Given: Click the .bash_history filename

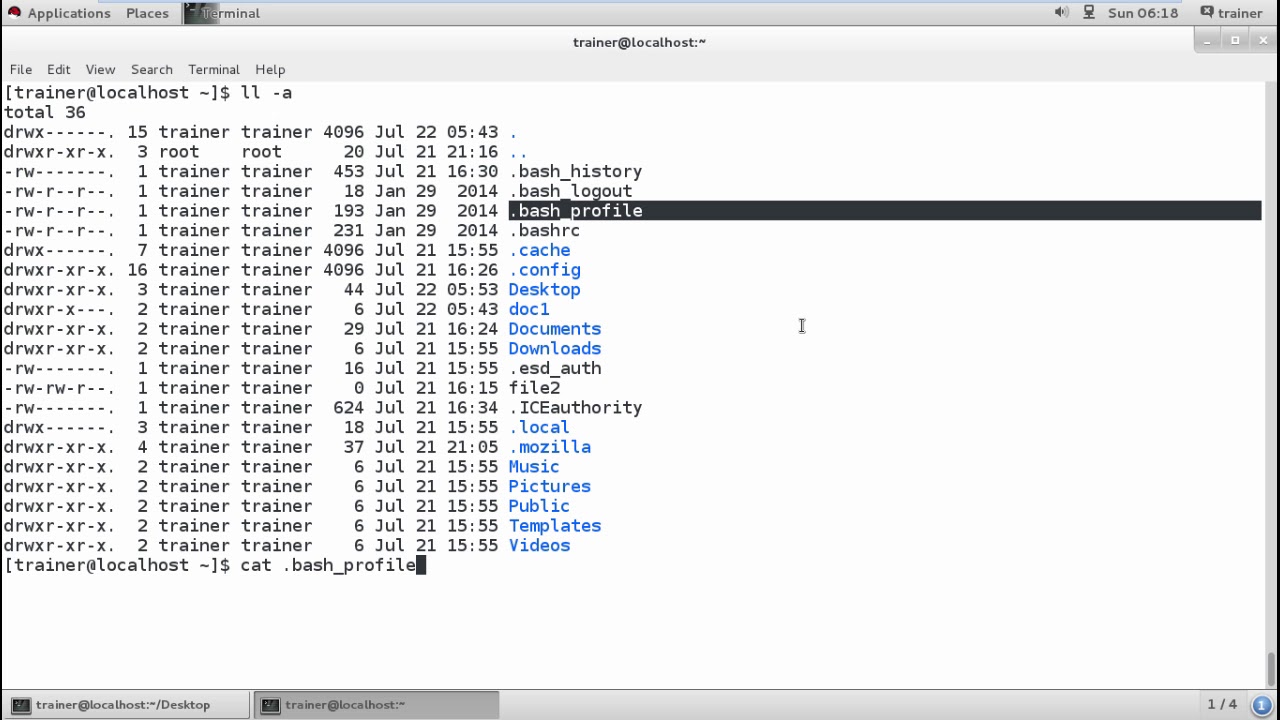Looking at the screenshot, I should [x=576, y=171].
